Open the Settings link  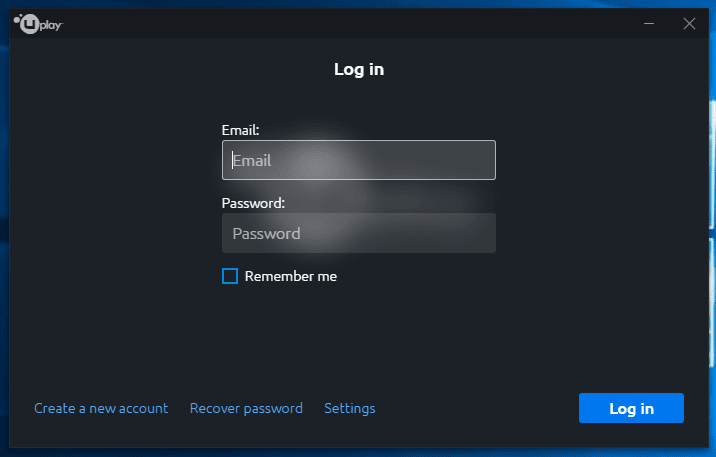[350, 408]
